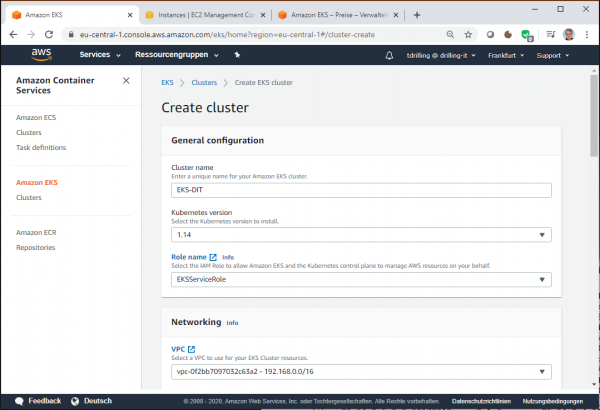
Task: Click the site lock icon in address bar
Action: [x=71, y=34]
